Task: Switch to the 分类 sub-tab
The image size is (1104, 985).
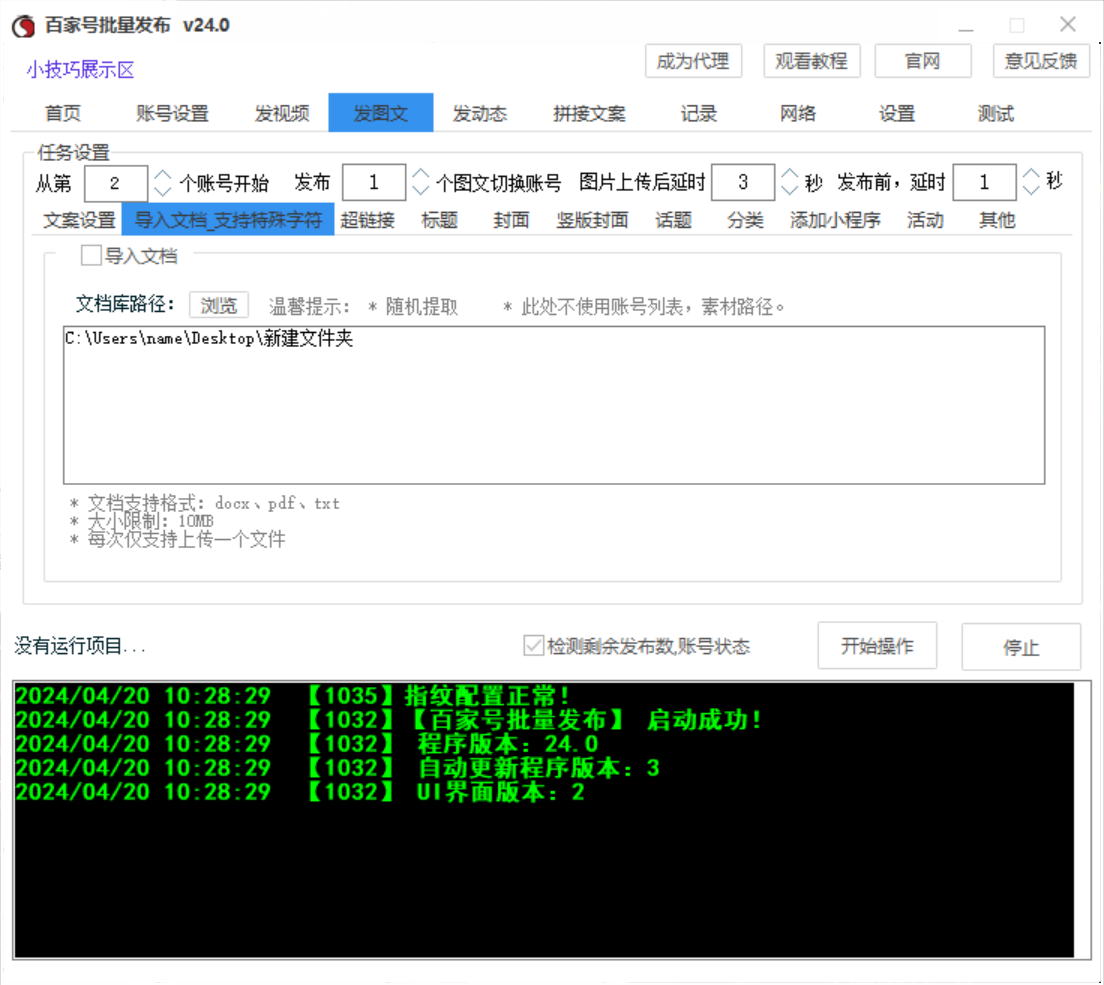Action: pyautogui.click(x=745, y=220)
